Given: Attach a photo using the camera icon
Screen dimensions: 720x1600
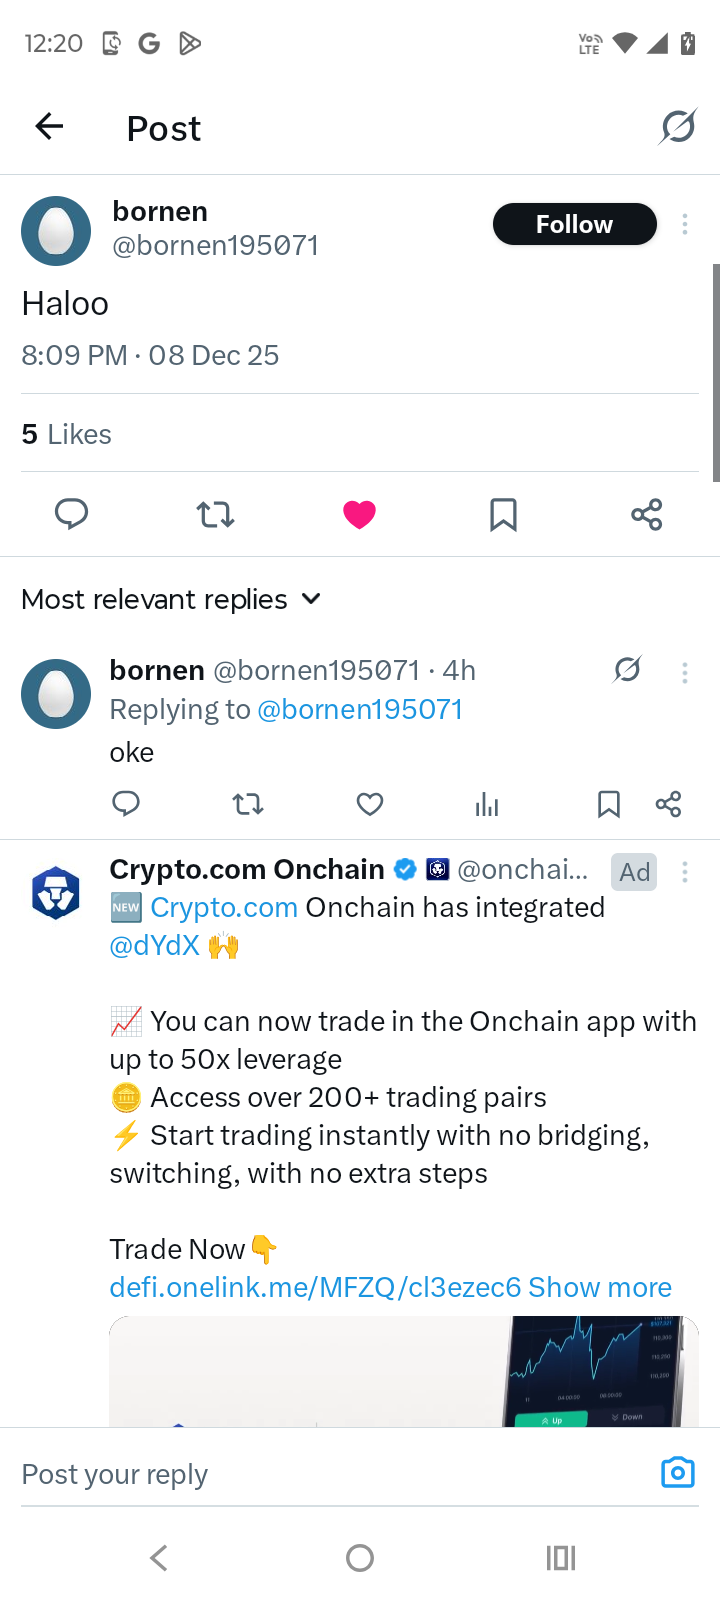Looking at the screenshot, I should click(677, 1473).
